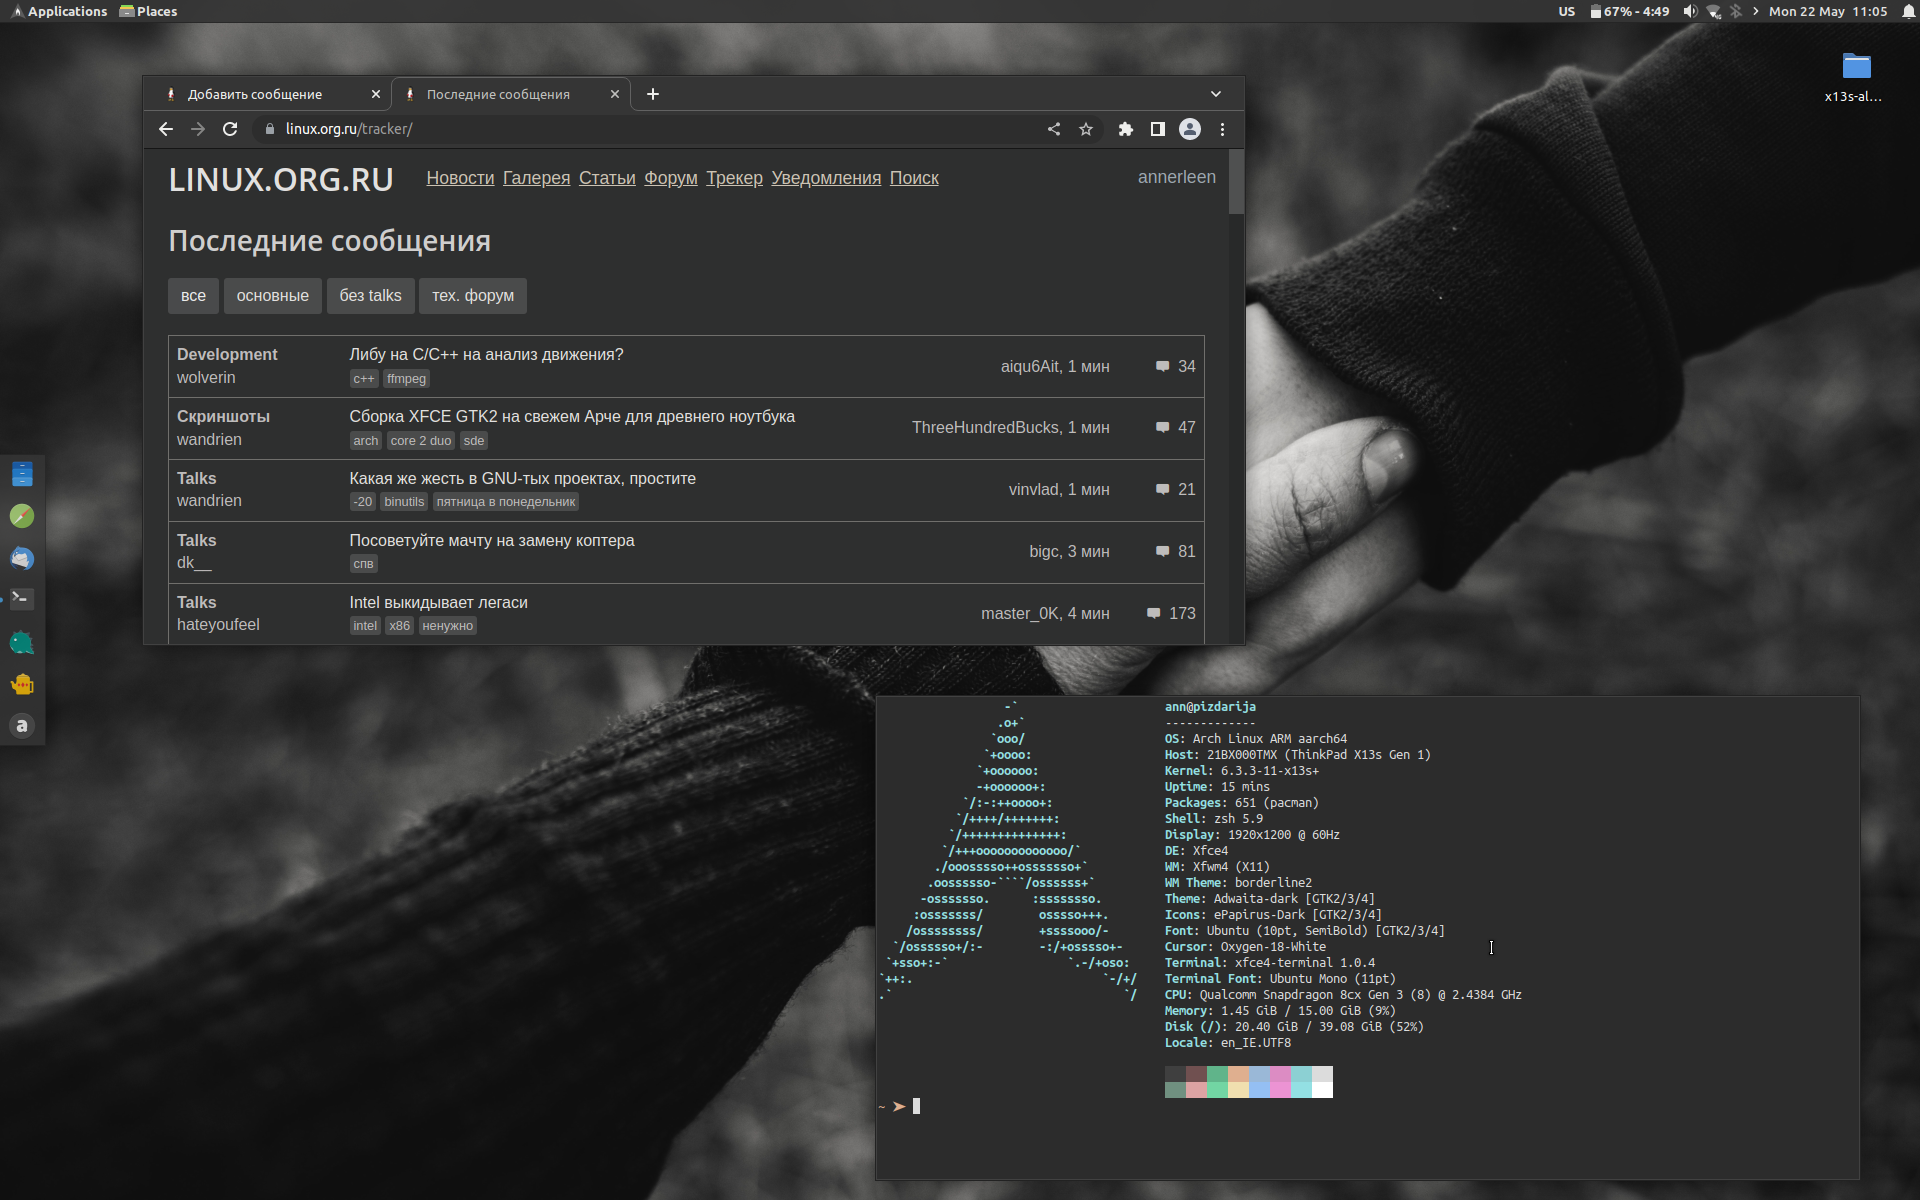
Task: Click the Bluetooth tray icon
Action: 1736,11
